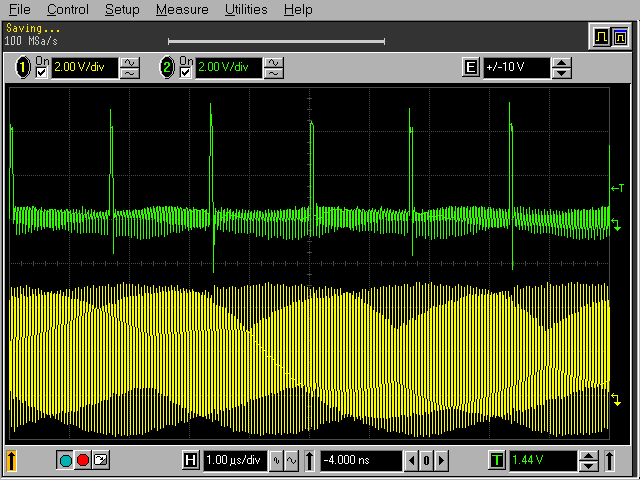Expand timebase with wide wave button
The height and width of the screenshot is (480, 640).
[291, 461]
